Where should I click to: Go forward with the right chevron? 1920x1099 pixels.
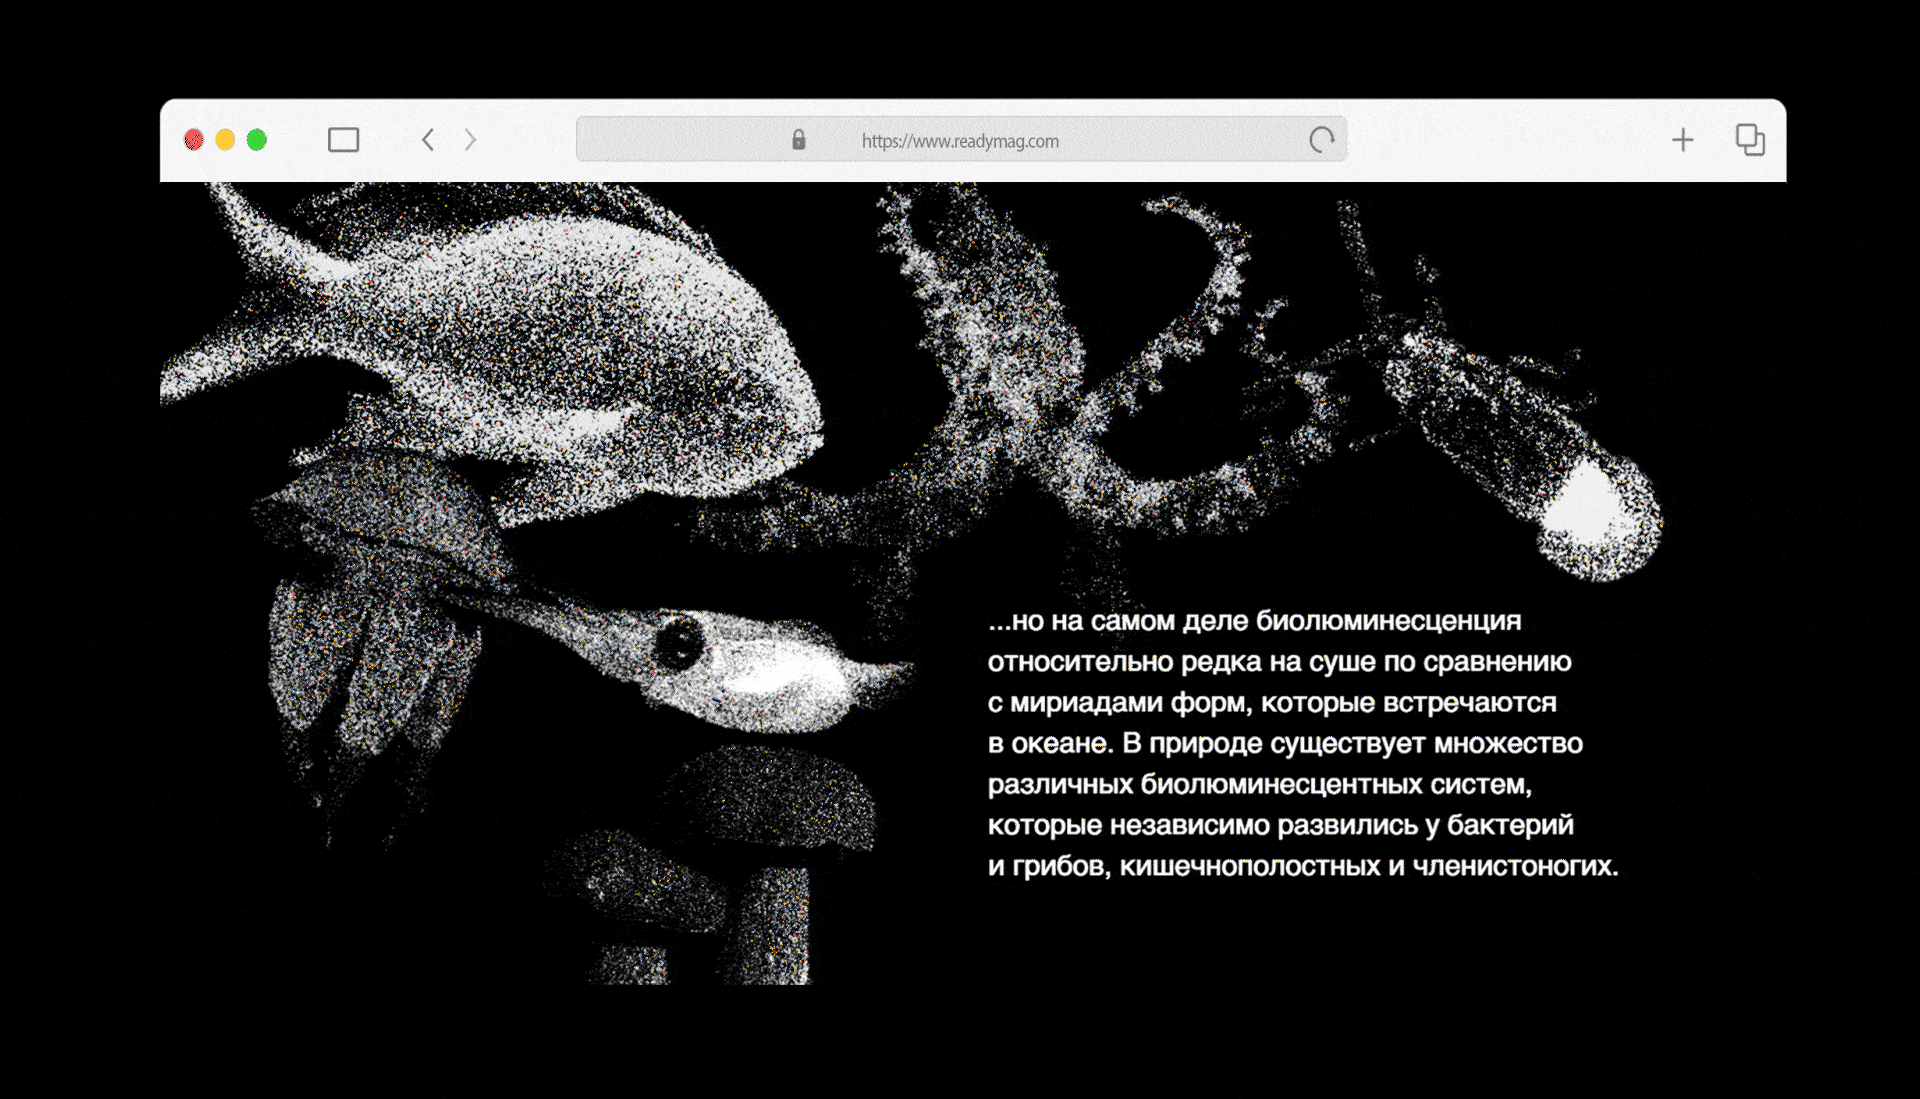470,140
